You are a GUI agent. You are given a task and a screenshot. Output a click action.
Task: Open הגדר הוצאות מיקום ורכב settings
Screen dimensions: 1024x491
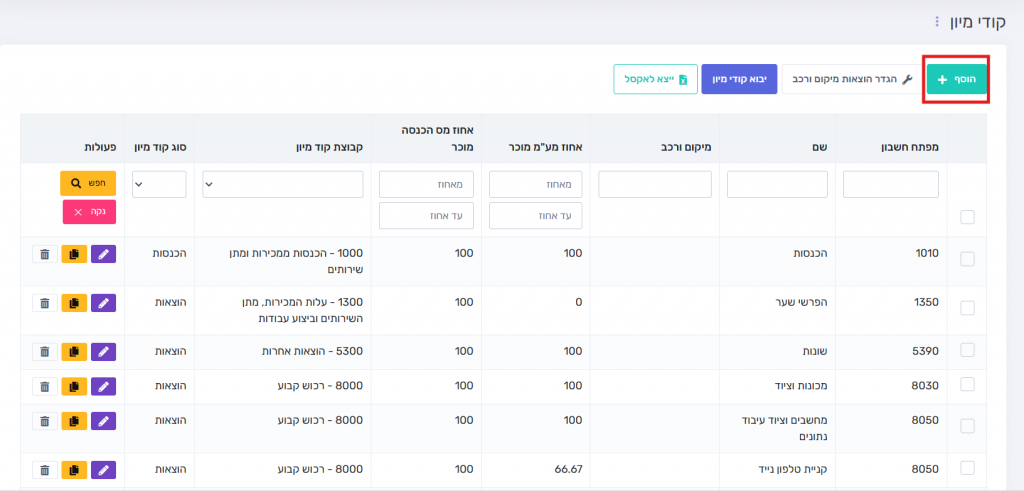click(x=851, y=79)
